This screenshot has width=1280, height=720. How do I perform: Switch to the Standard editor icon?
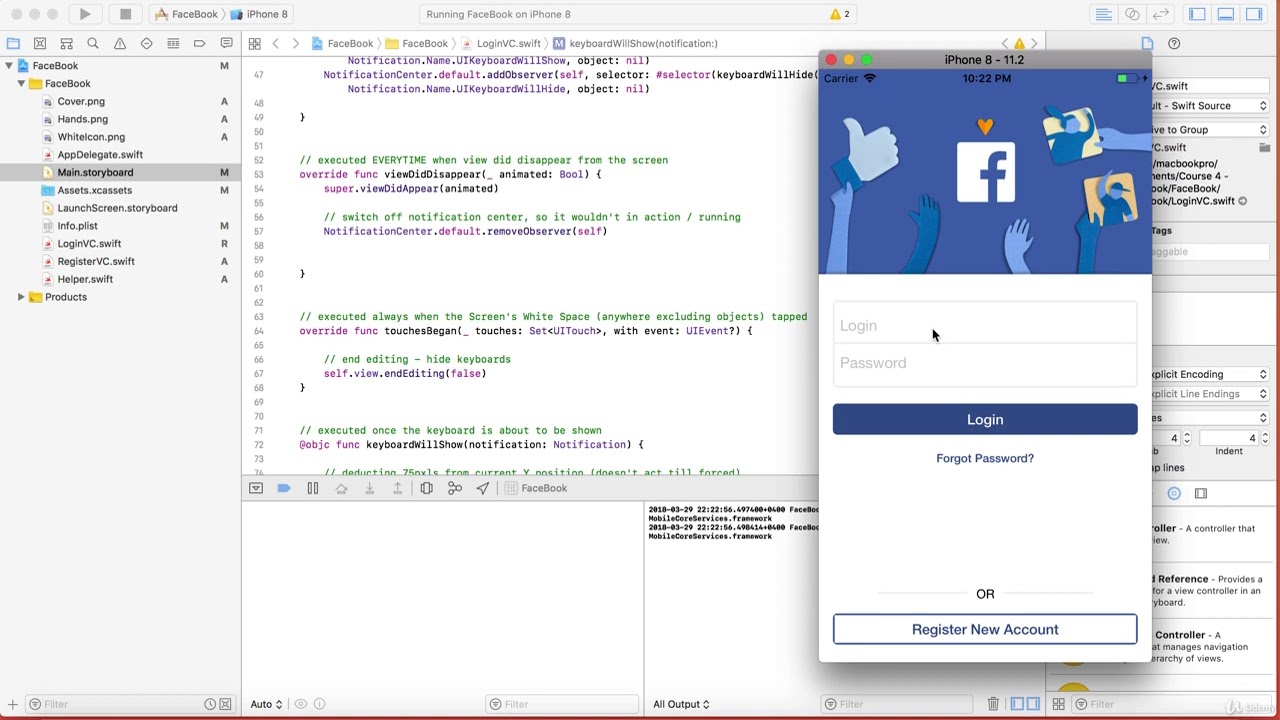point(1103,14)
